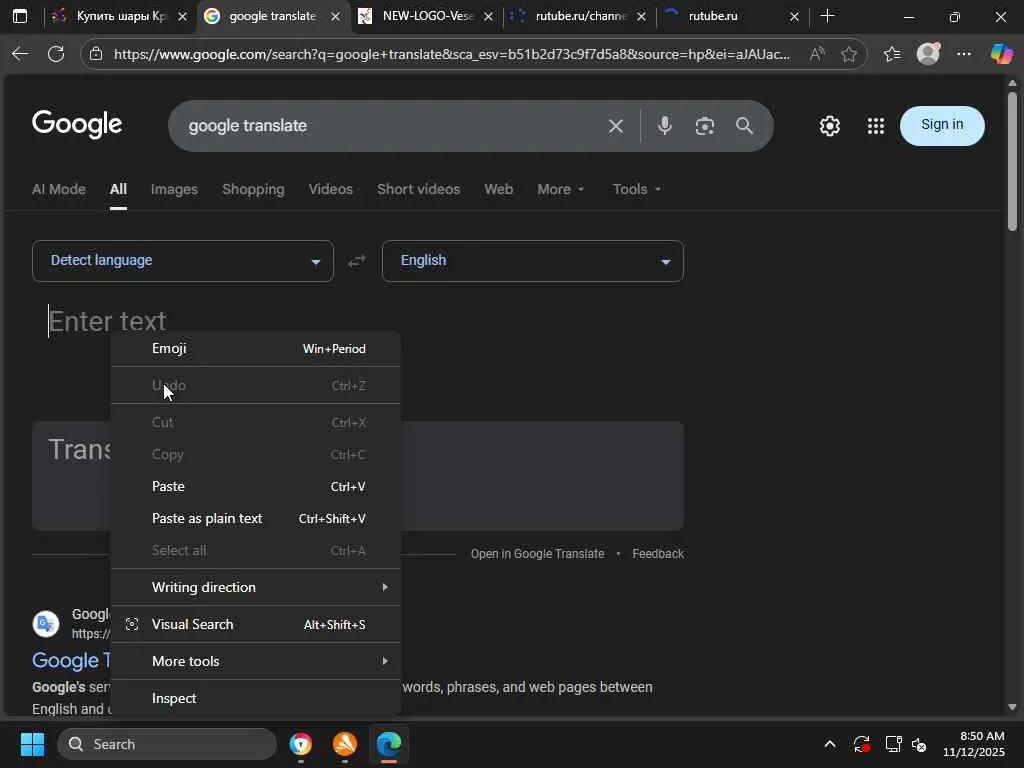This screenshot has width=1024, height=768.
Task: Choose Emoji from context menu
Action: (x=255, y=349)
